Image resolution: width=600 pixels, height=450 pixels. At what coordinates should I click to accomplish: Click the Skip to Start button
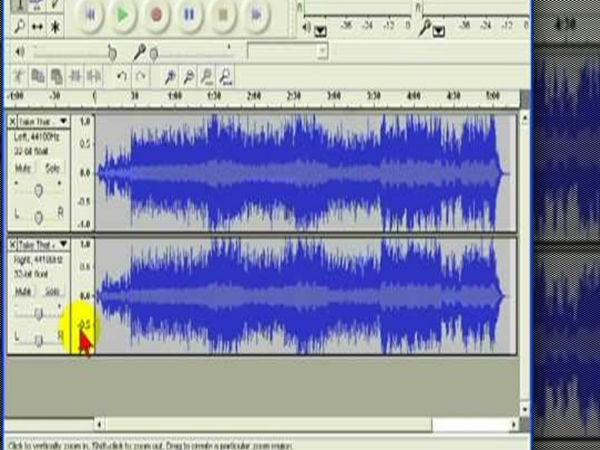(88, 14)
